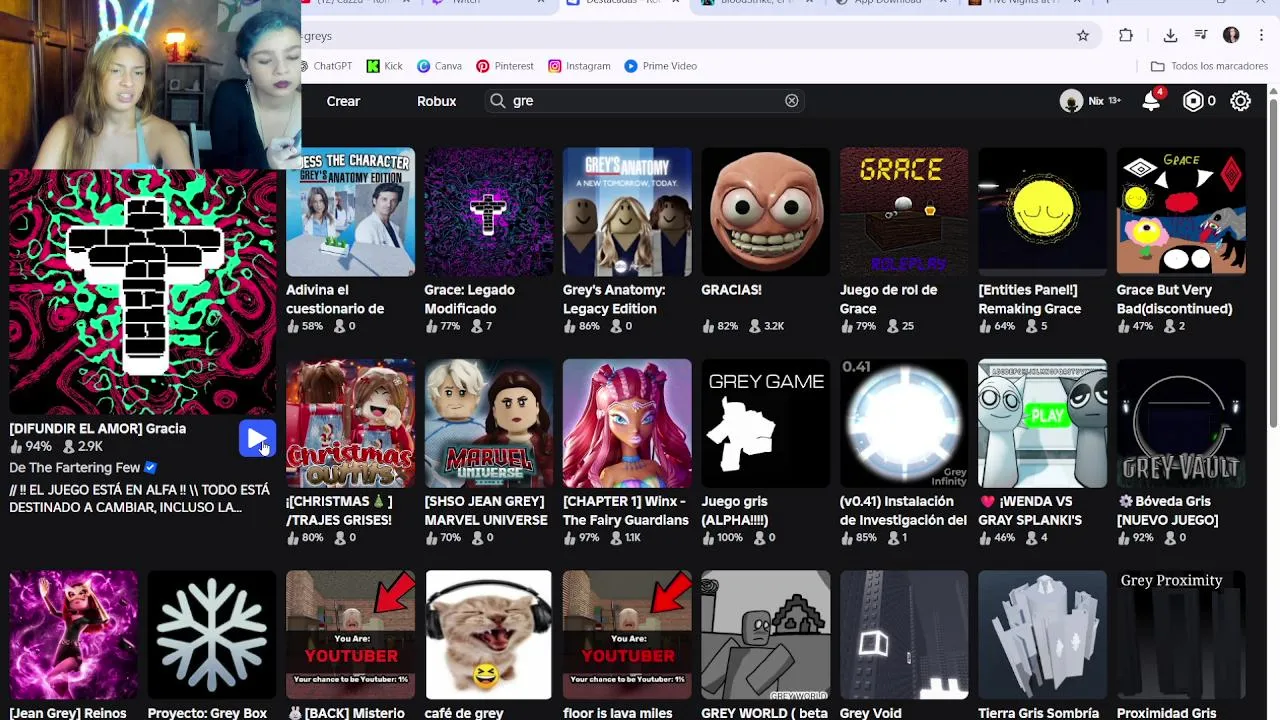Open the notifications bell icon
The width and height of the screenshot is (1280, 720).
pyautogui.click(x=1152, y=101)
